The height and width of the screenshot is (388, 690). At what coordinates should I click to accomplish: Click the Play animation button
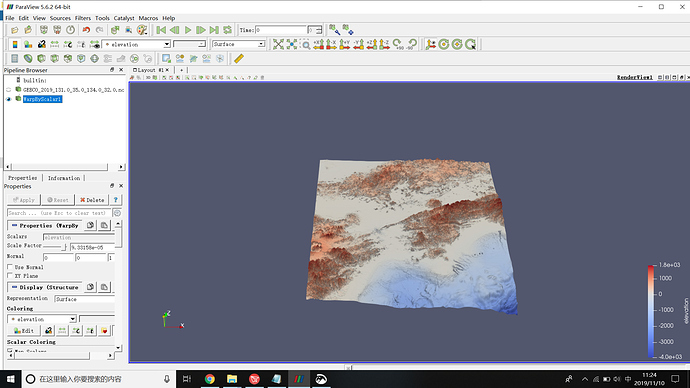pyautogui.click(x=188, y=30)
